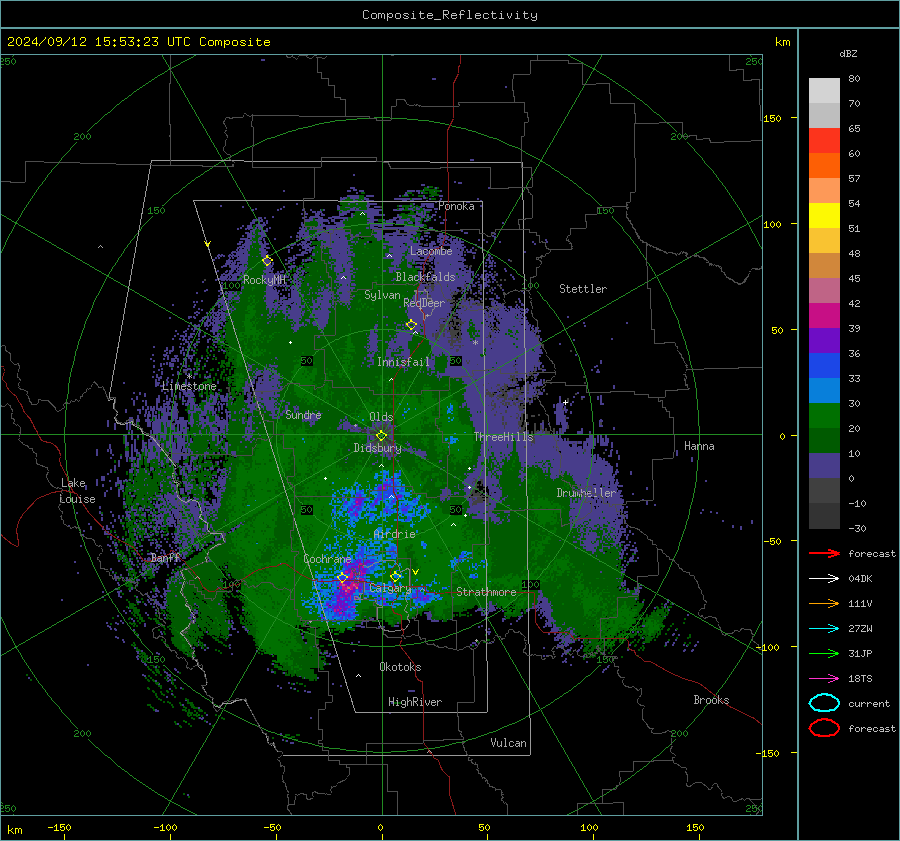Click the Blackfalds city label
The height and width of the screenshot is (841, 900).
pyautogui.click(x=425, y=277)
